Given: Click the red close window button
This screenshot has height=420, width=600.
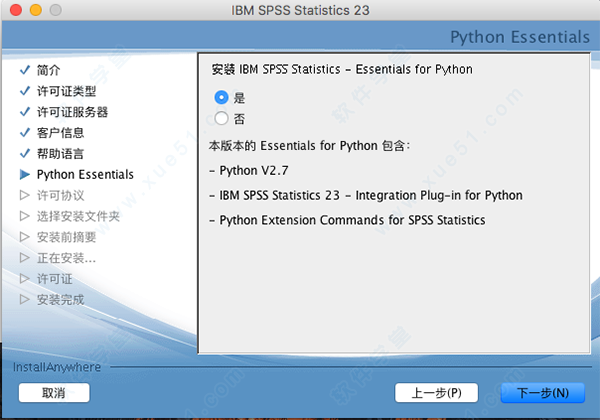Looking at the screenshot, I should point(16,10).
